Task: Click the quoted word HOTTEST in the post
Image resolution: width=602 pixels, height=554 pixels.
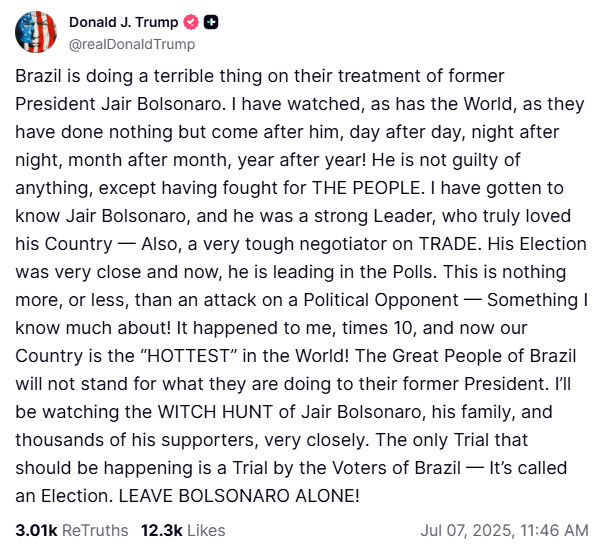Action: 188,356
